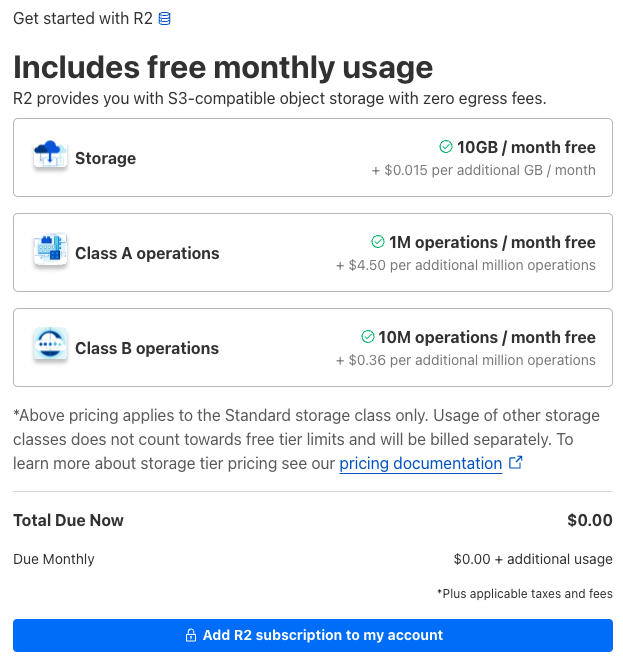The height and width of the screenshot is (662, 623).
Task: Click the green checkmark beside 1M operations
Action: pyautogui.click(x=378, y=242)
